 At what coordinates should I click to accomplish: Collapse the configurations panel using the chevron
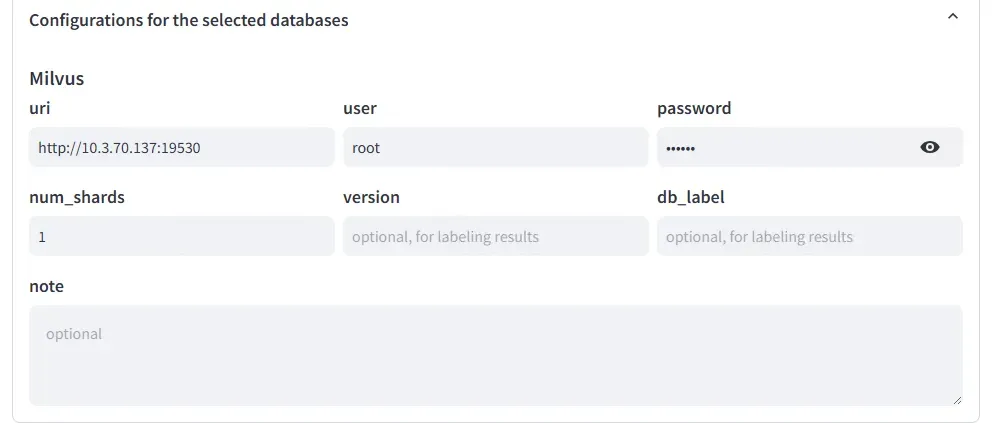[x=952, y=18]
